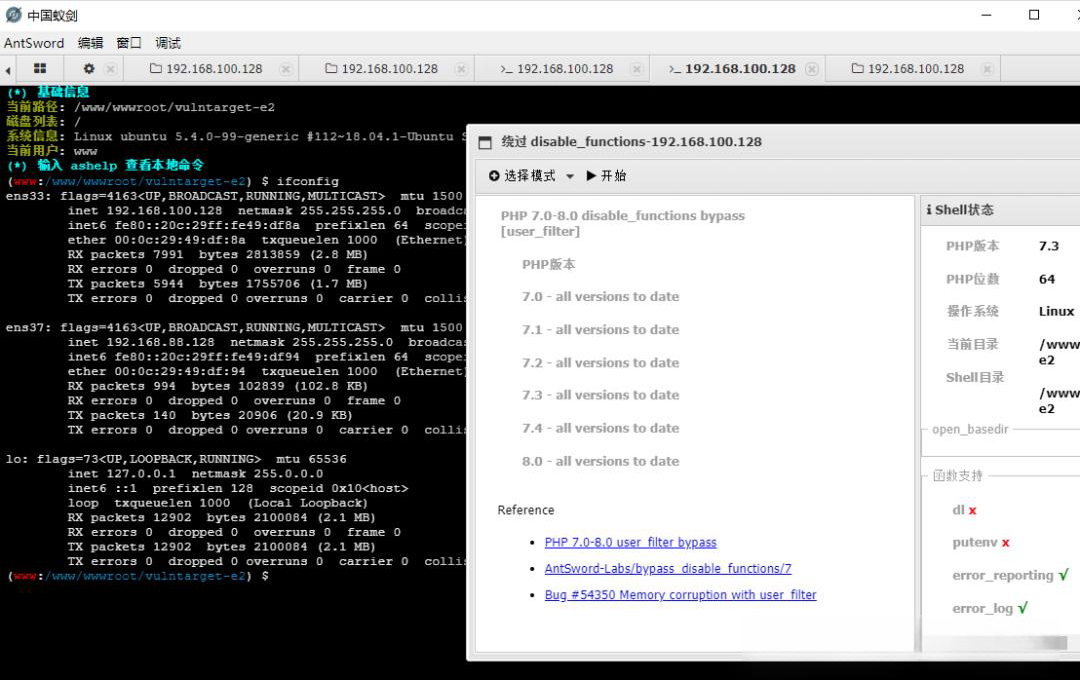Click the 开始 start button
The image size is (1080, 680).
click(606, 176)
